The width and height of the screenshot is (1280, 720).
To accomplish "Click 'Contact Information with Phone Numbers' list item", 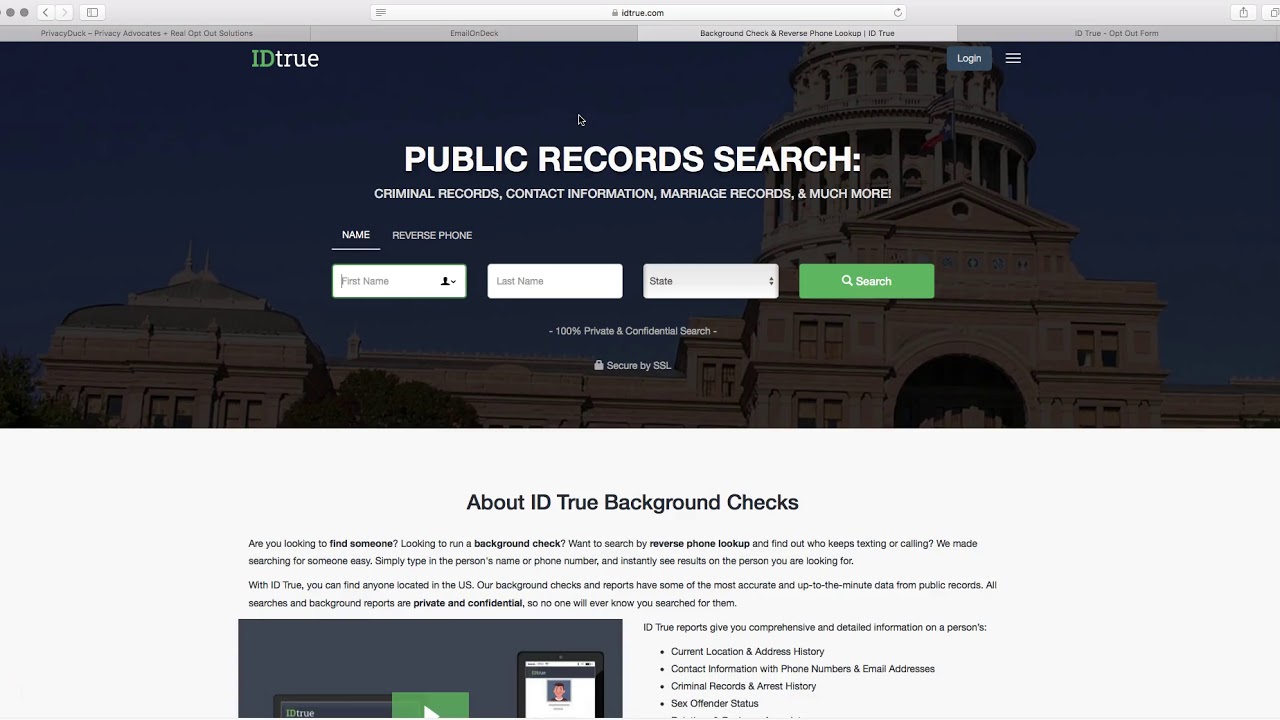I will coord(803,669).
